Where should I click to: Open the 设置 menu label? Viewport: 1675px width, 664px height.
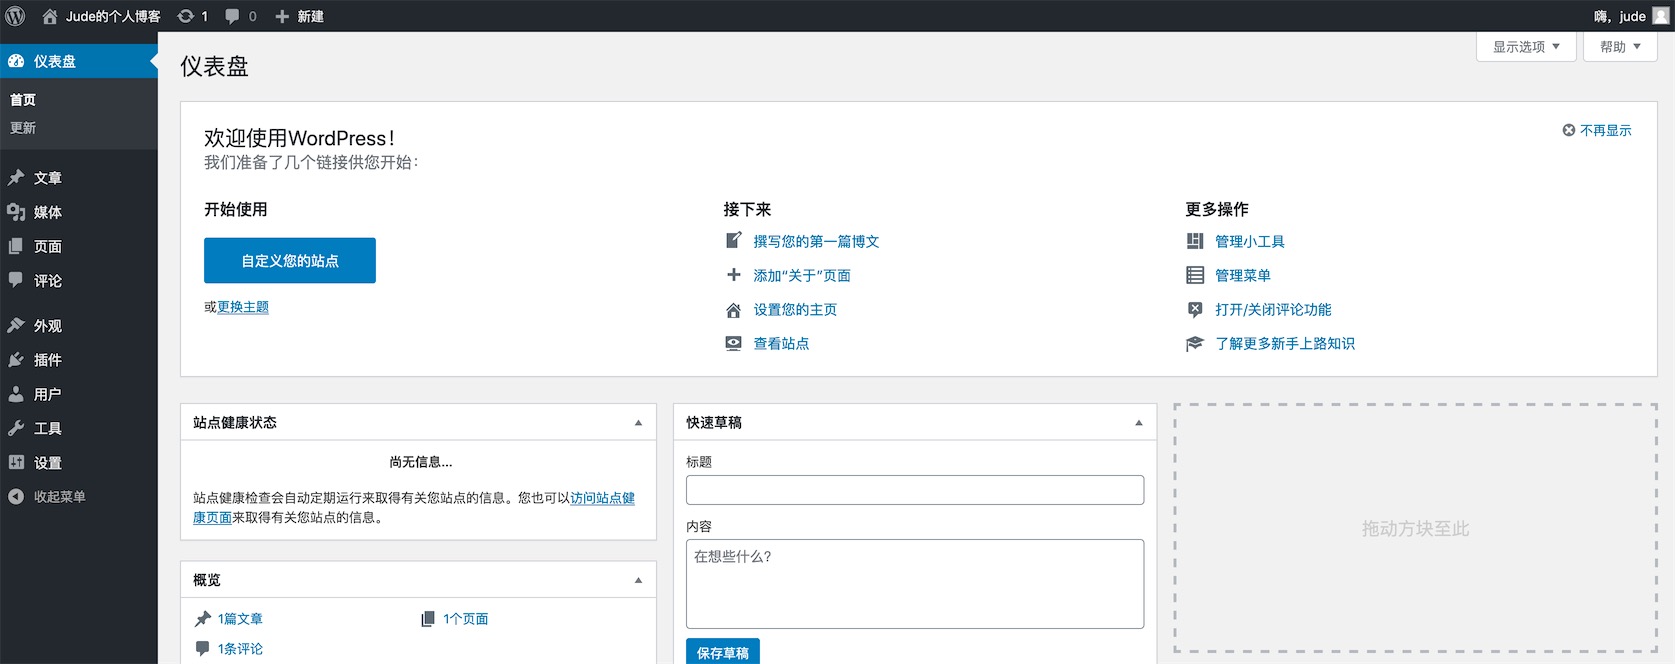[48, 463]
